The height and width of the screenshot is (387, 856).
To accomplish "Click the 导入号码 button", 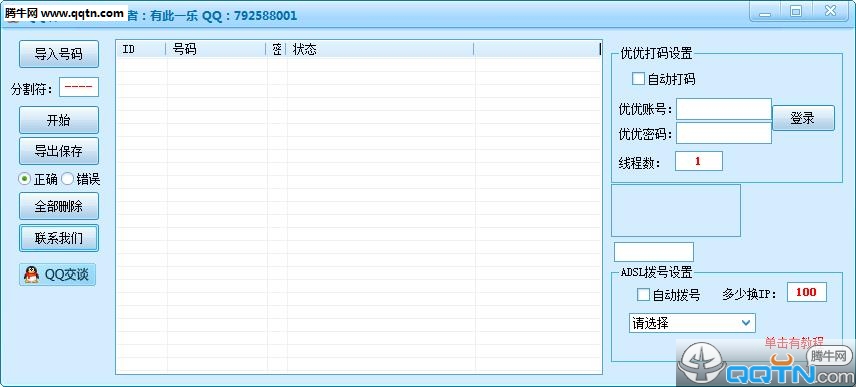I will [x=59, y=54].
